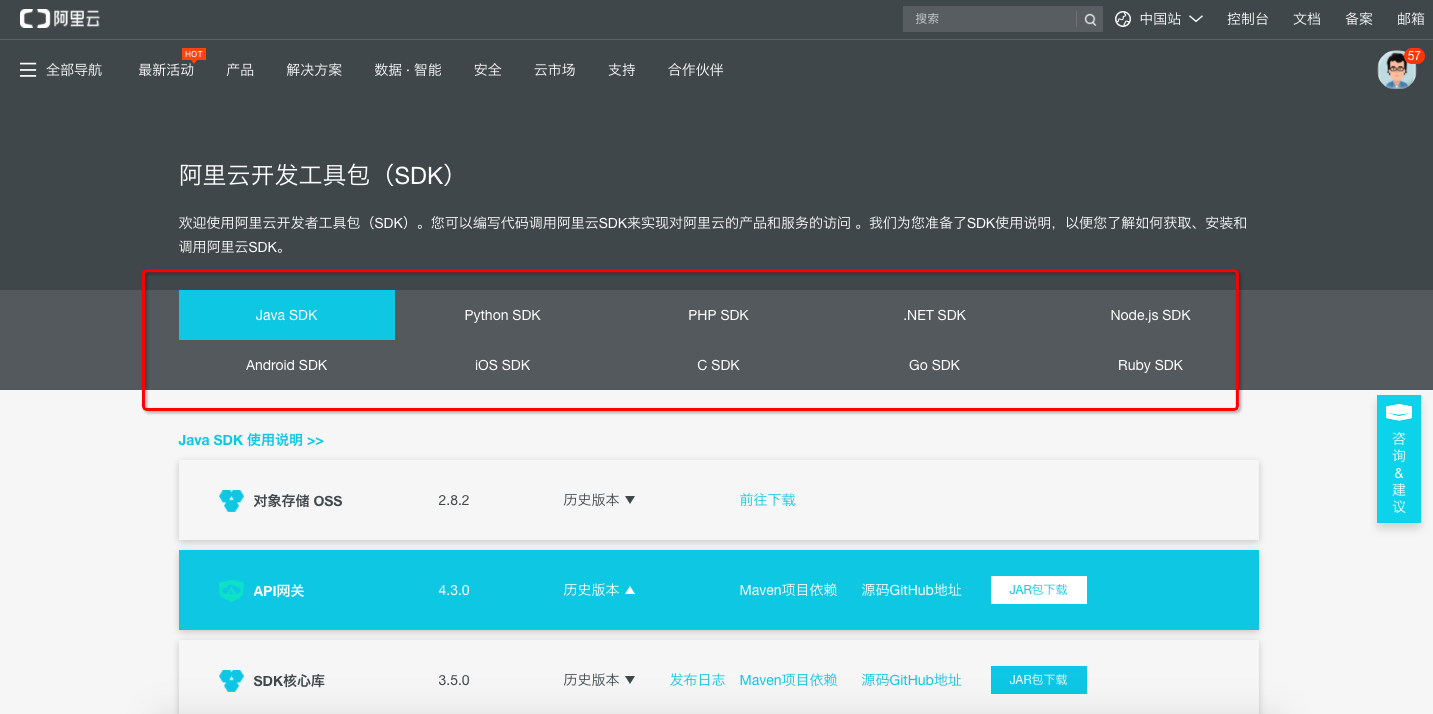Click the globe region icon
Viewport: 1433px width, 714px height.
[x=1123, y=19]
